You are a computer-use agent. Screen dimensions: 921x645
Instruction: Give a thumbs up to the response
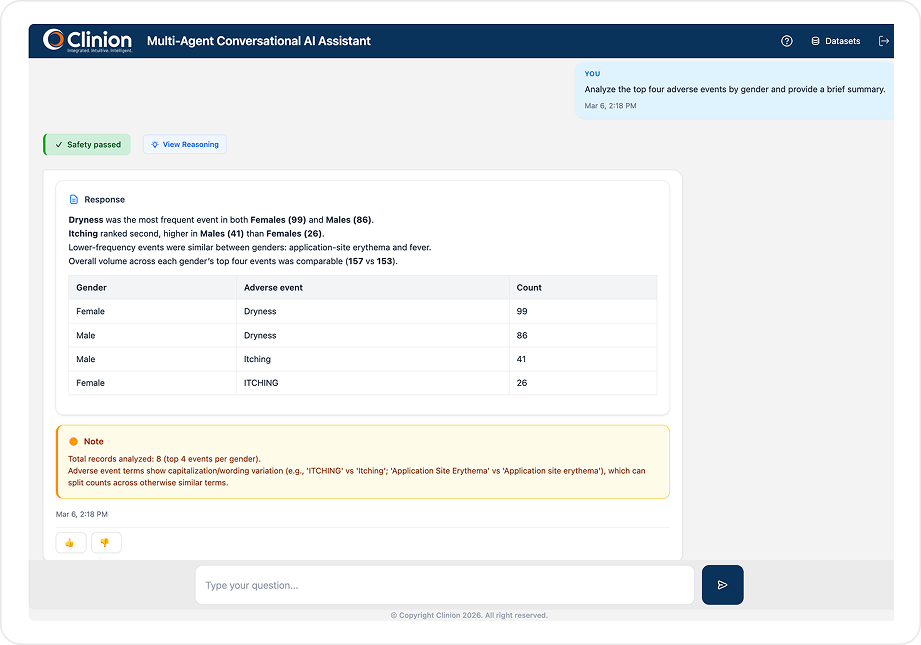pyautogui.click(x=69, y=542)
